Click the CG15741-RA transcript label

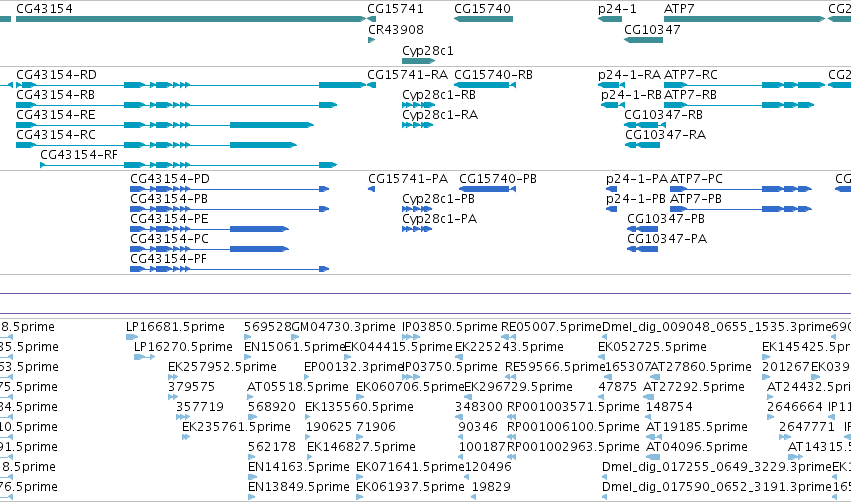408,75
